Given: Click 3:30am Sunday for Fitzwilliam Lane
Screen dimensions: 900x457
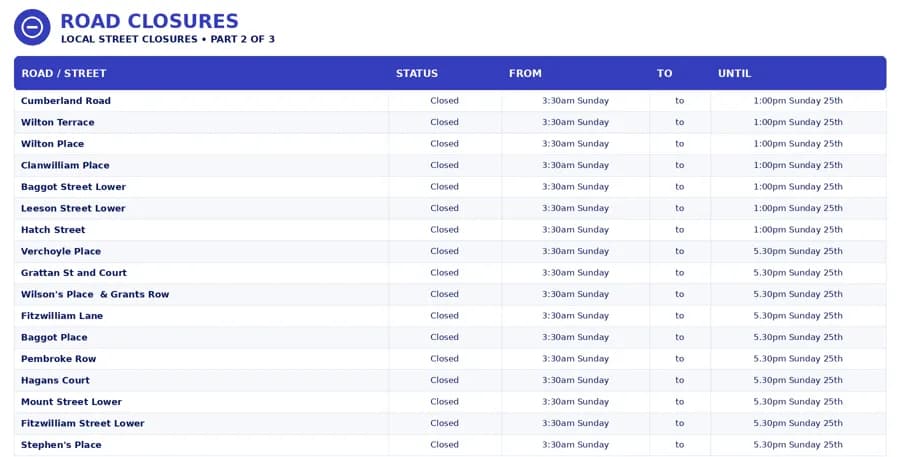Looking at the screenshot, I should pyautogui.click(x=575, y=316).
